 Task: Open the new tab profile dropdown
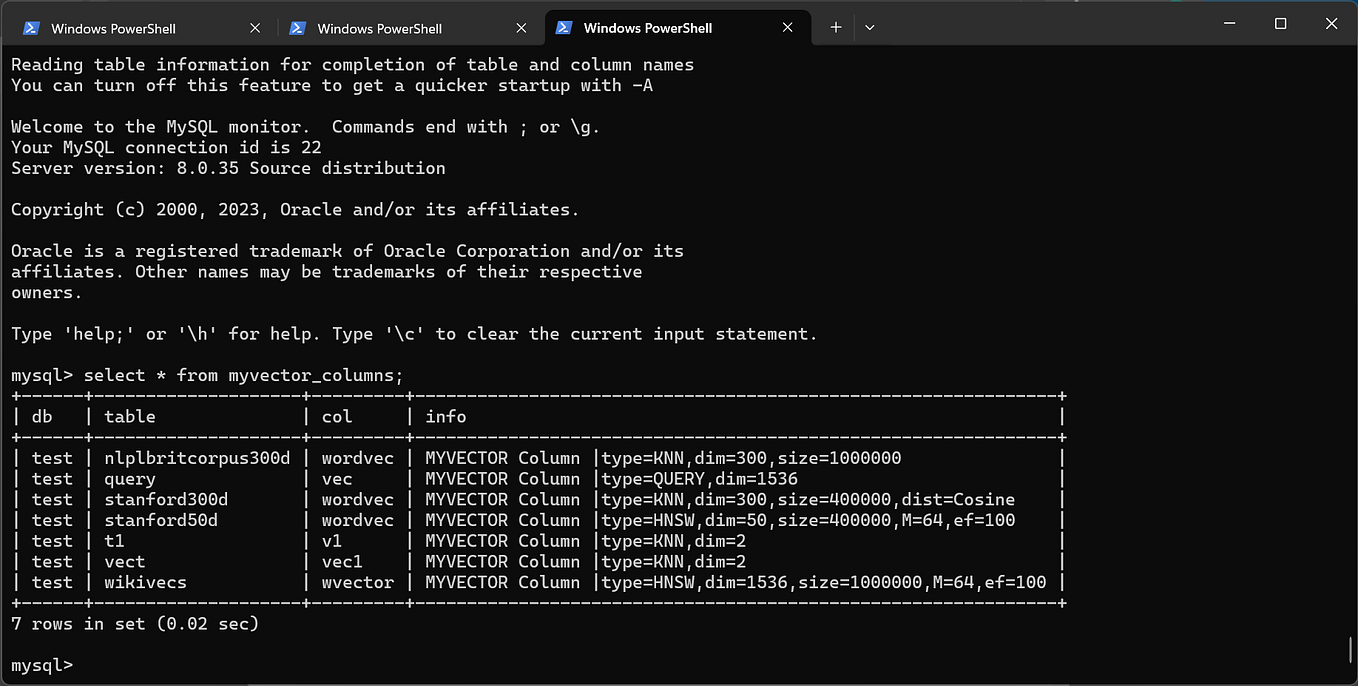(870, 28)
